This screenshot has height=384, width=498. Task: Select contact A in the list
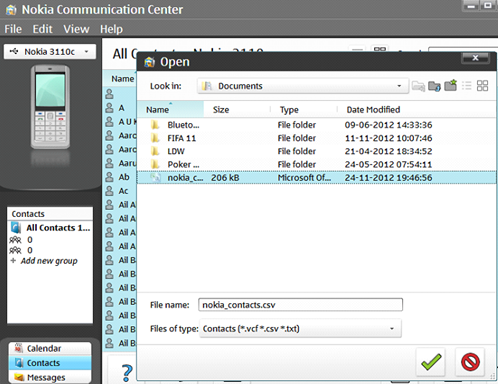119,108
